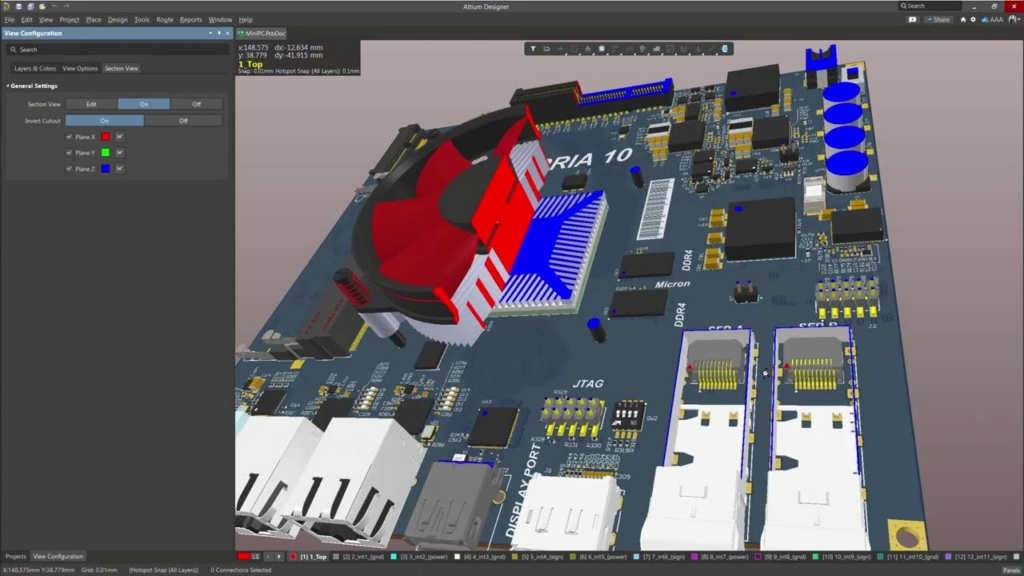Image resolution: width=1024 pixels, height=576 pixels.
Task: Click the selection filter icon in the active bar
Action: pos(533,48)
